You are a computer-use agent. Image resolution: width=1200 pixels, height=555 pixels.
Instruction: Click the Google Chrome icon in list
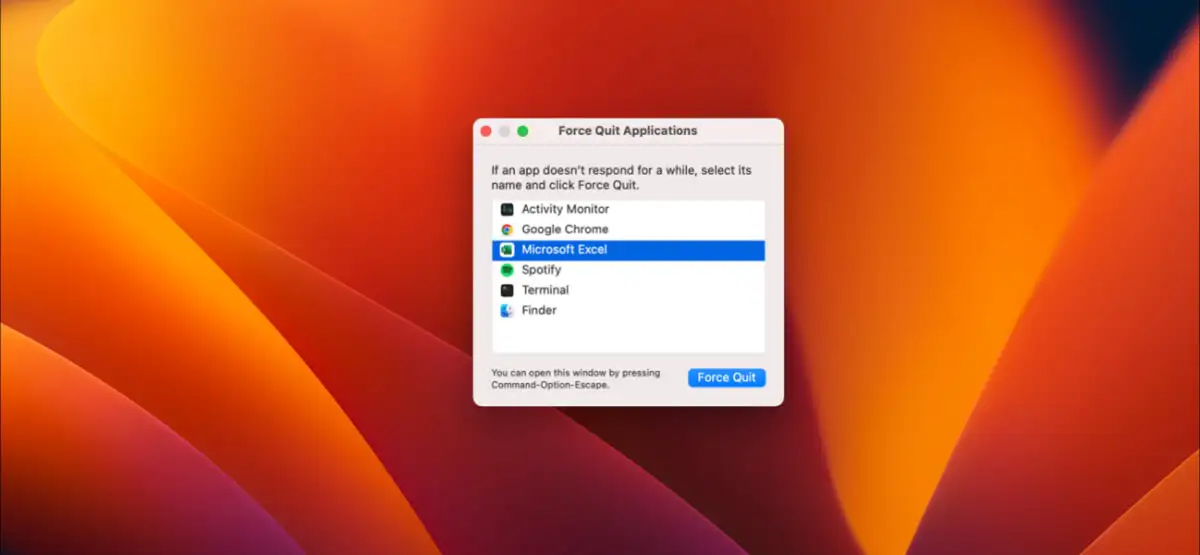[507, 230]
